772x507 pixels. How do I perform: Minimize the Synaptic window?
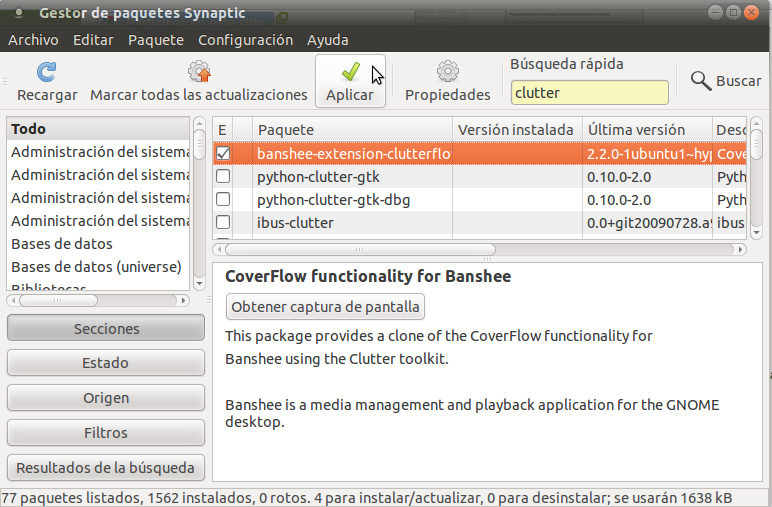click(x=715, y=13)
